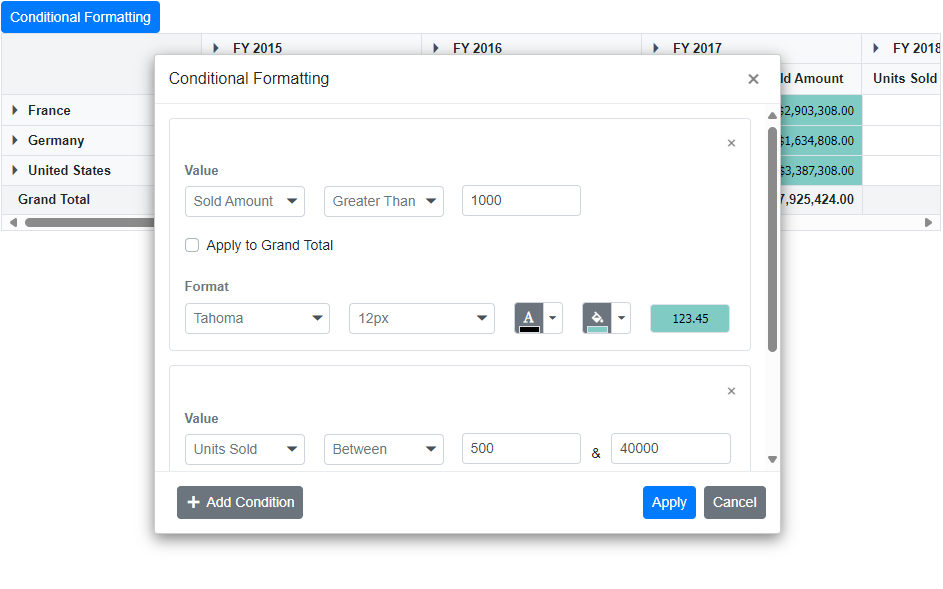Click the plus icon inside Add Condition
This screenshot has width=943, height=589.
coord(194,502)
